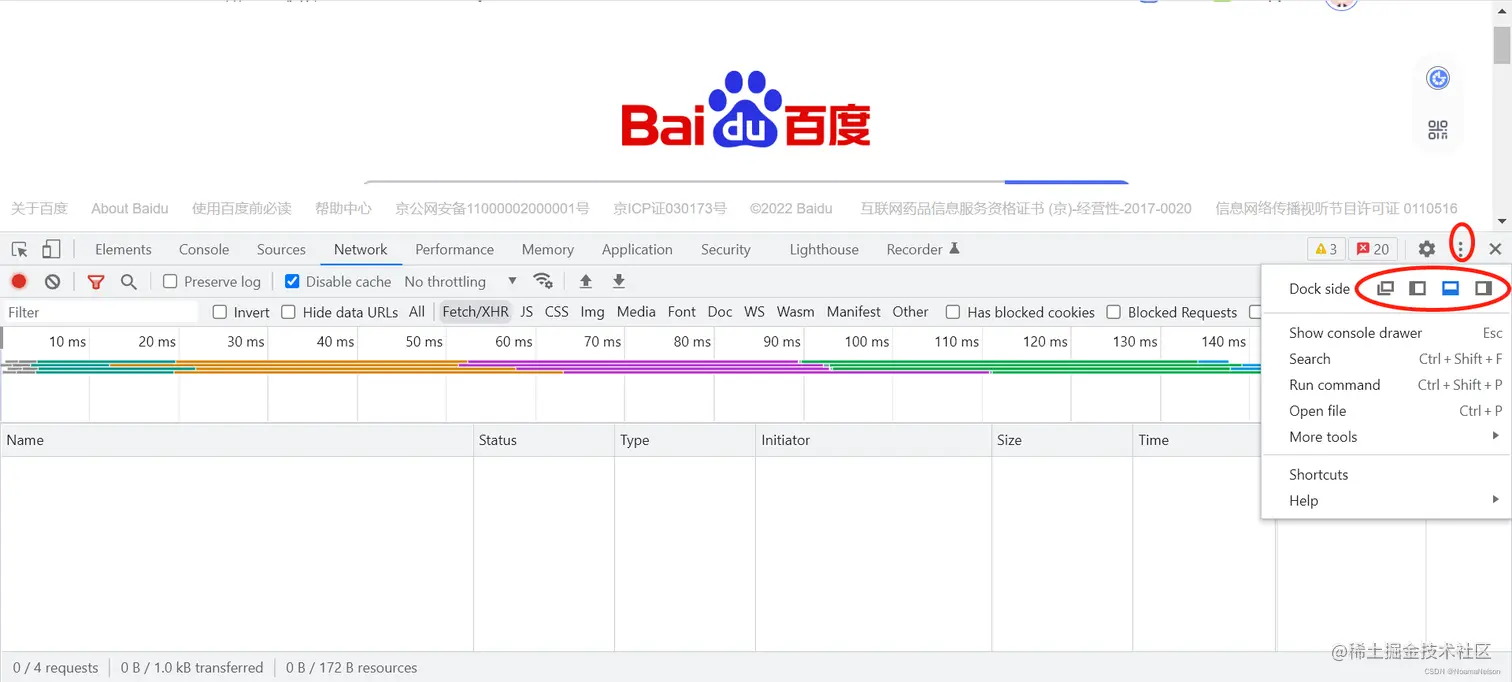Open the network request filter funnel
Screen dimensions: 1512x682
click(95, 281)
